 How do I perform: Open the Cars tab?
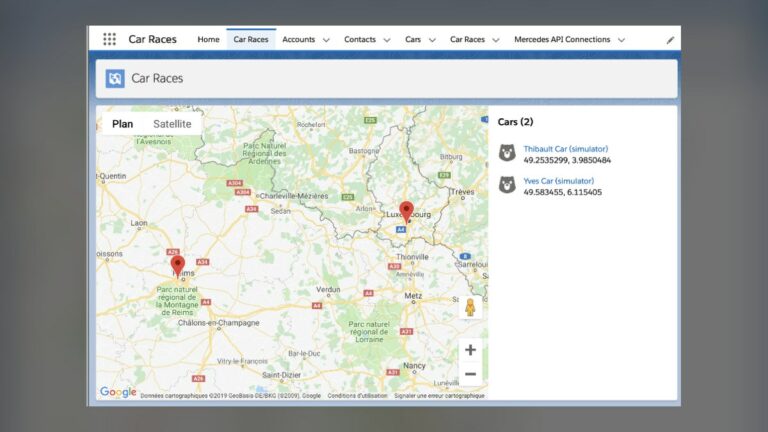tap(412, 39)
